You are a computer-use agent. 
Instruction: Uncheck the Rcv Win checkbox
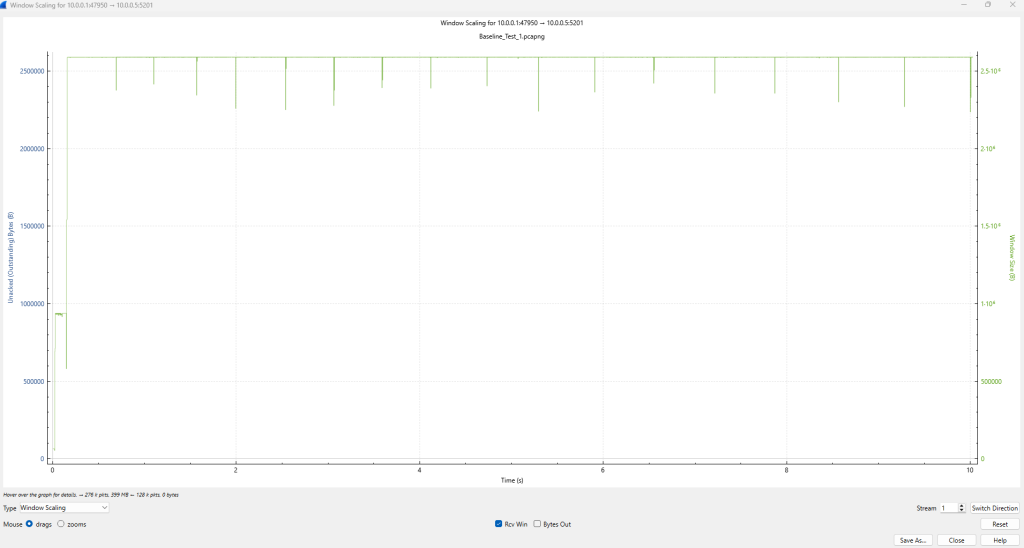coord(499,524)
